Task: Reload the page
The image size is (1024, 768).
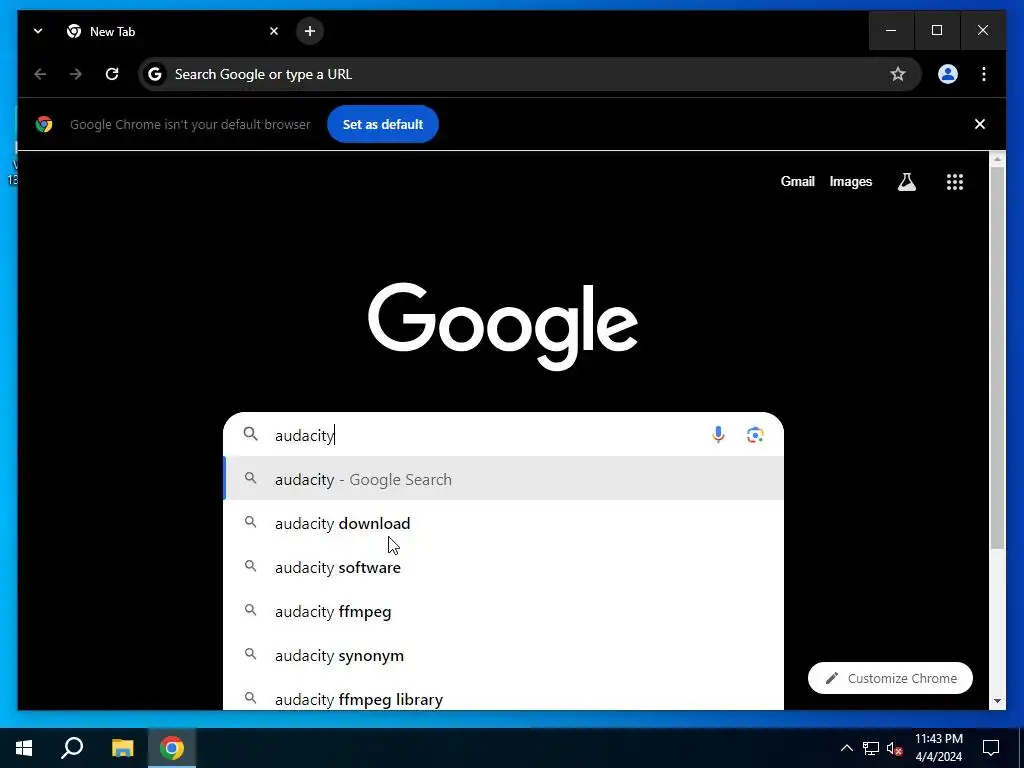Action: [x=112, y=74]
